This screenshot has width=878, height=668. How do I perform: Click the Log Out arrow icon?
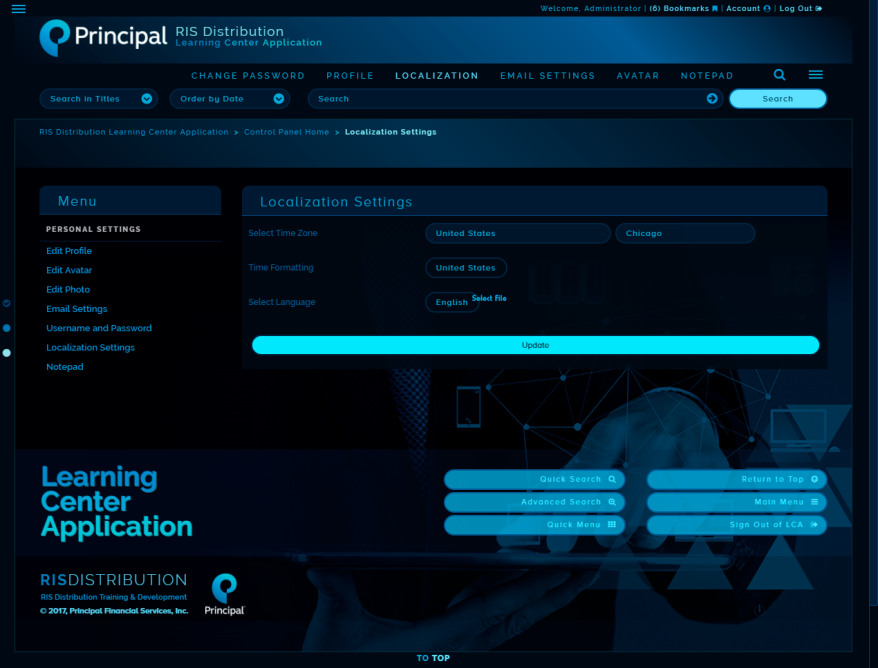[819, 8]
